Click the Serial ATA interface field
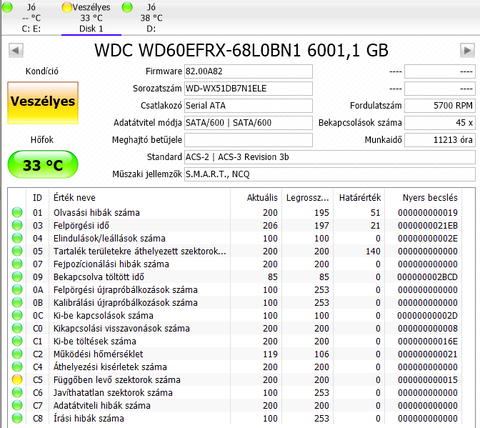Image resolution: width=480 pixels, height=428 pixels. (x=248, y=106)
